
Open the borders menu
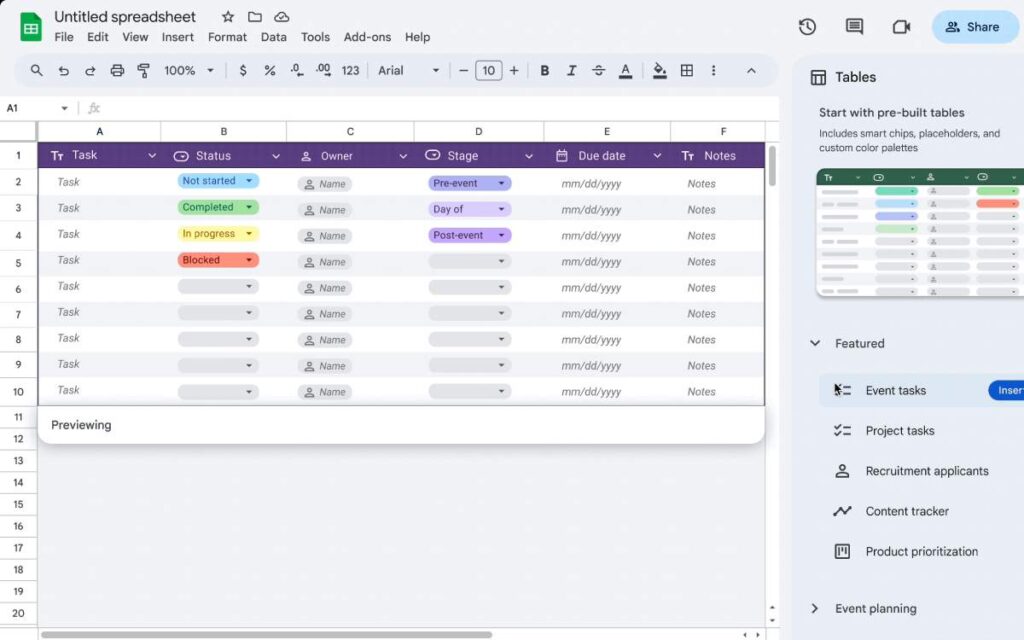[687, 71]
